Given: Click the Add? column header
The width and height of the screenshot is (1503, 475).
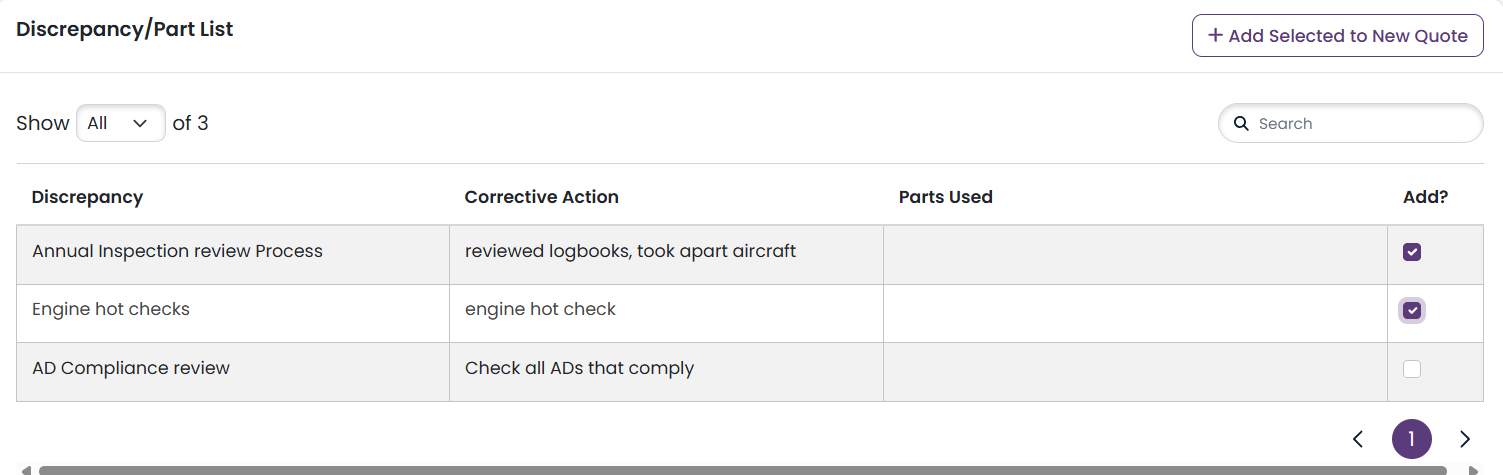Looking at the screenshot, I should coord(1426,197).
